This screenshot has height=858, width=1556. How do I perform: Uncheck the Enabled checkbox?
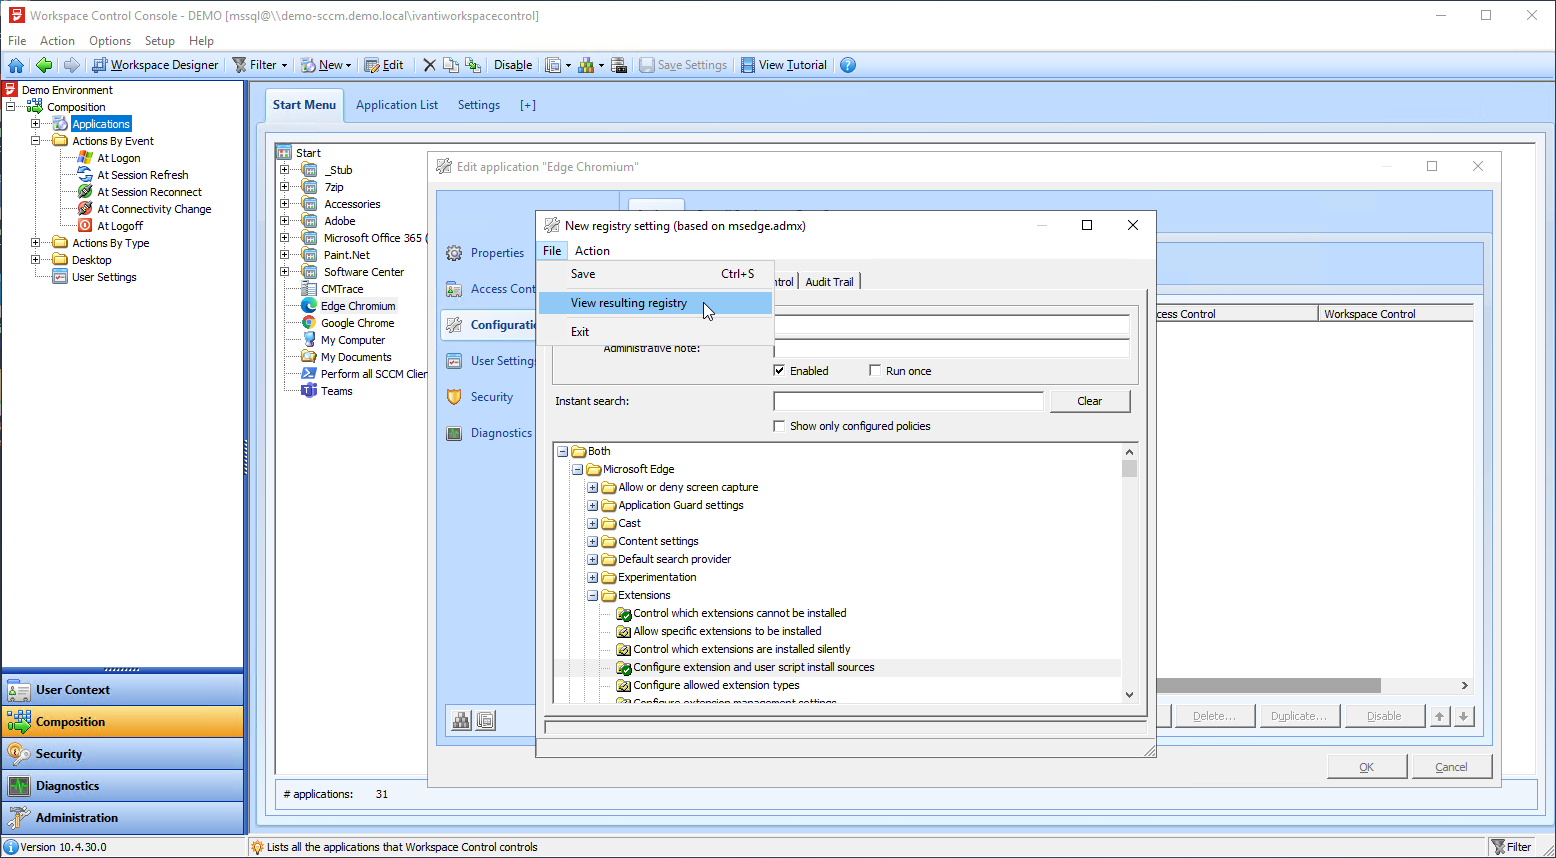pyautogui.click(x=780, y=371)
